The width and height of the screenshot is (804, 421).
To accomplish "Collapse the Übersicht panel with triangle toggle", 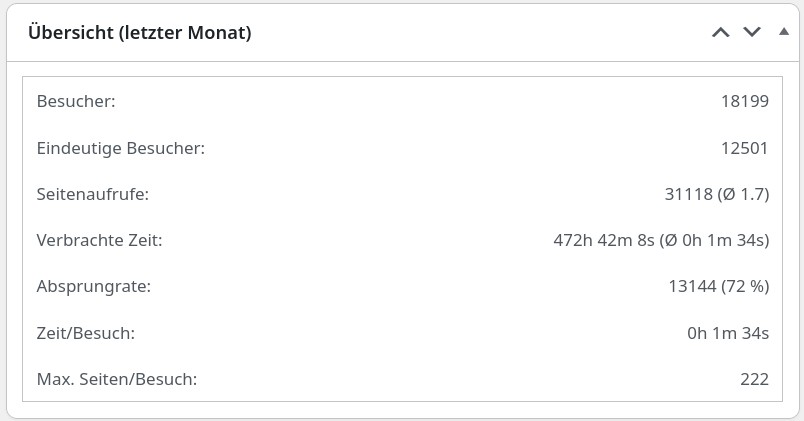I will point(783,32).
